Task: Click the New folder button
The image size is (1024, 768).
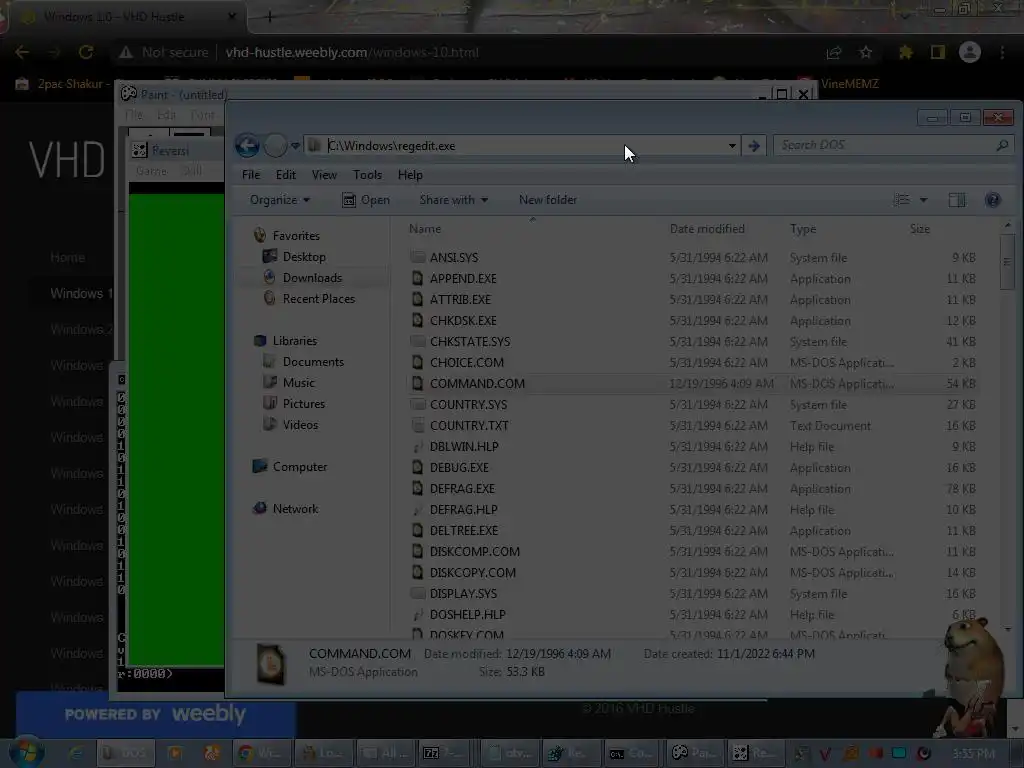Action: 548,200
